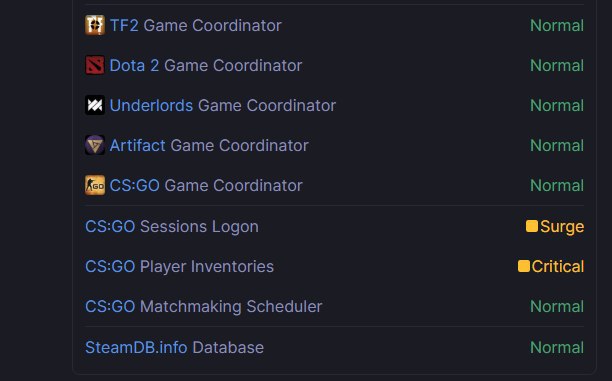Open the Underlords link
This screenshot has width=612, height=381.
(151, 106)
